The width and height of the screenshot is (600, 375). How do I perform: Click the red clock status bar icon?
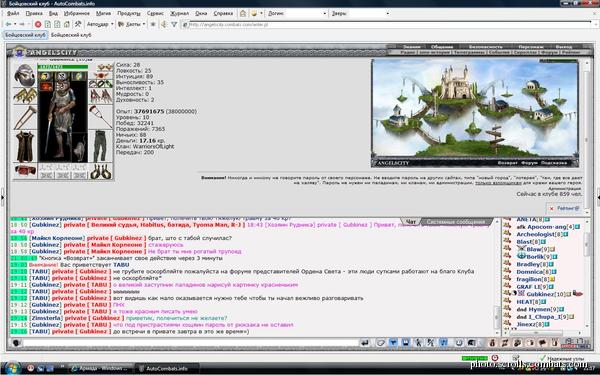tap(494, 358)
